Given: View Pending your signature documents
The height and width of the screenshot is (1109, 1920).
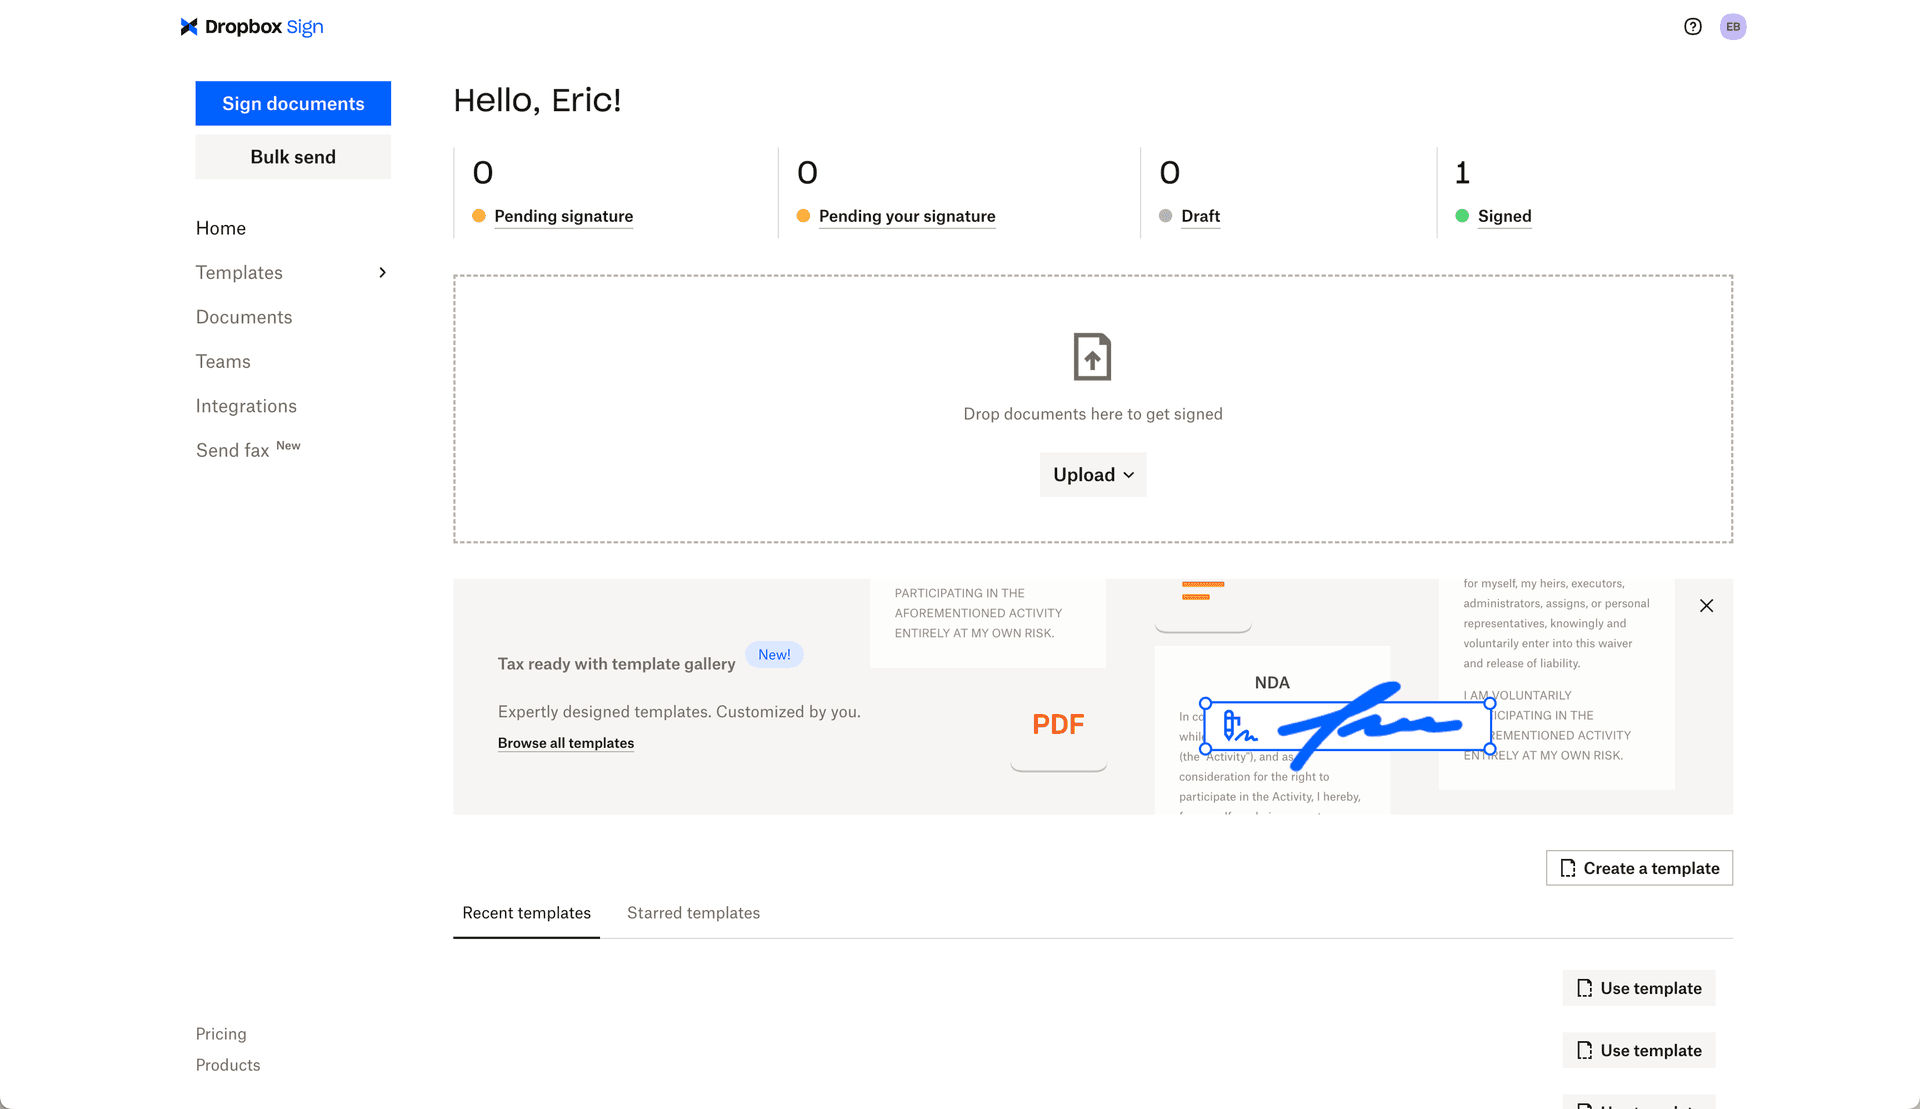Looking at the screenshot, I should [907, 216].
